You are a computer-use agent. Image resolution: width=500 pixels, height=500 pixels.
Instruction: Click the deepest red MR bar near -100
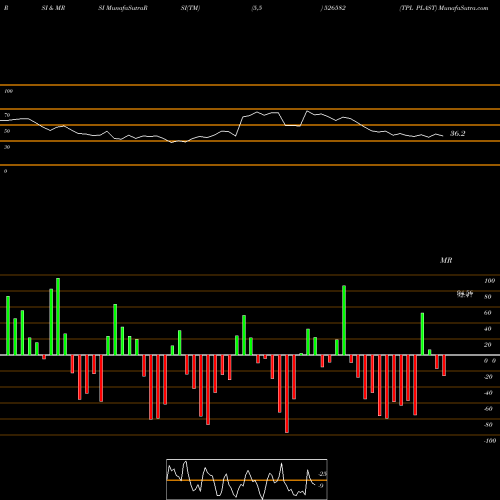[287, 394]
